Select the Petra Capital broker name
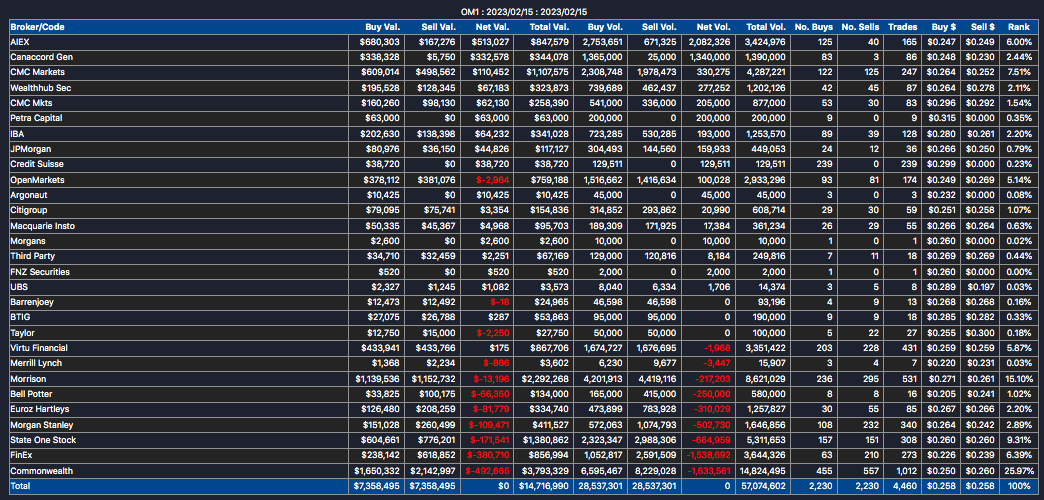 pyautogui.click(x=36, y=118)
